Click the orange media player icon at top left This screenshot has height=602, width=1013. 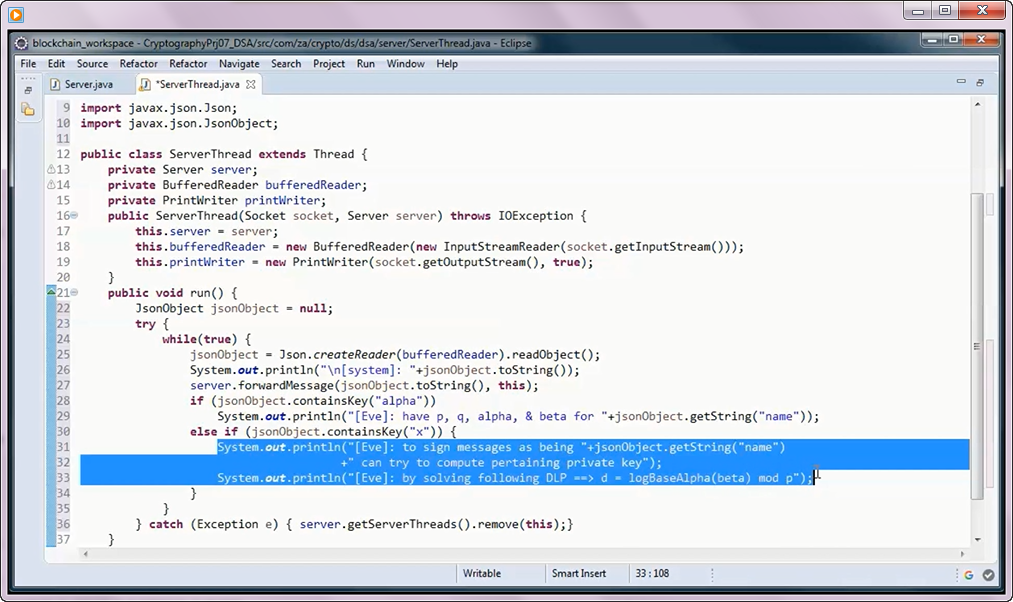pyautogui.click(x=16, y=14)
